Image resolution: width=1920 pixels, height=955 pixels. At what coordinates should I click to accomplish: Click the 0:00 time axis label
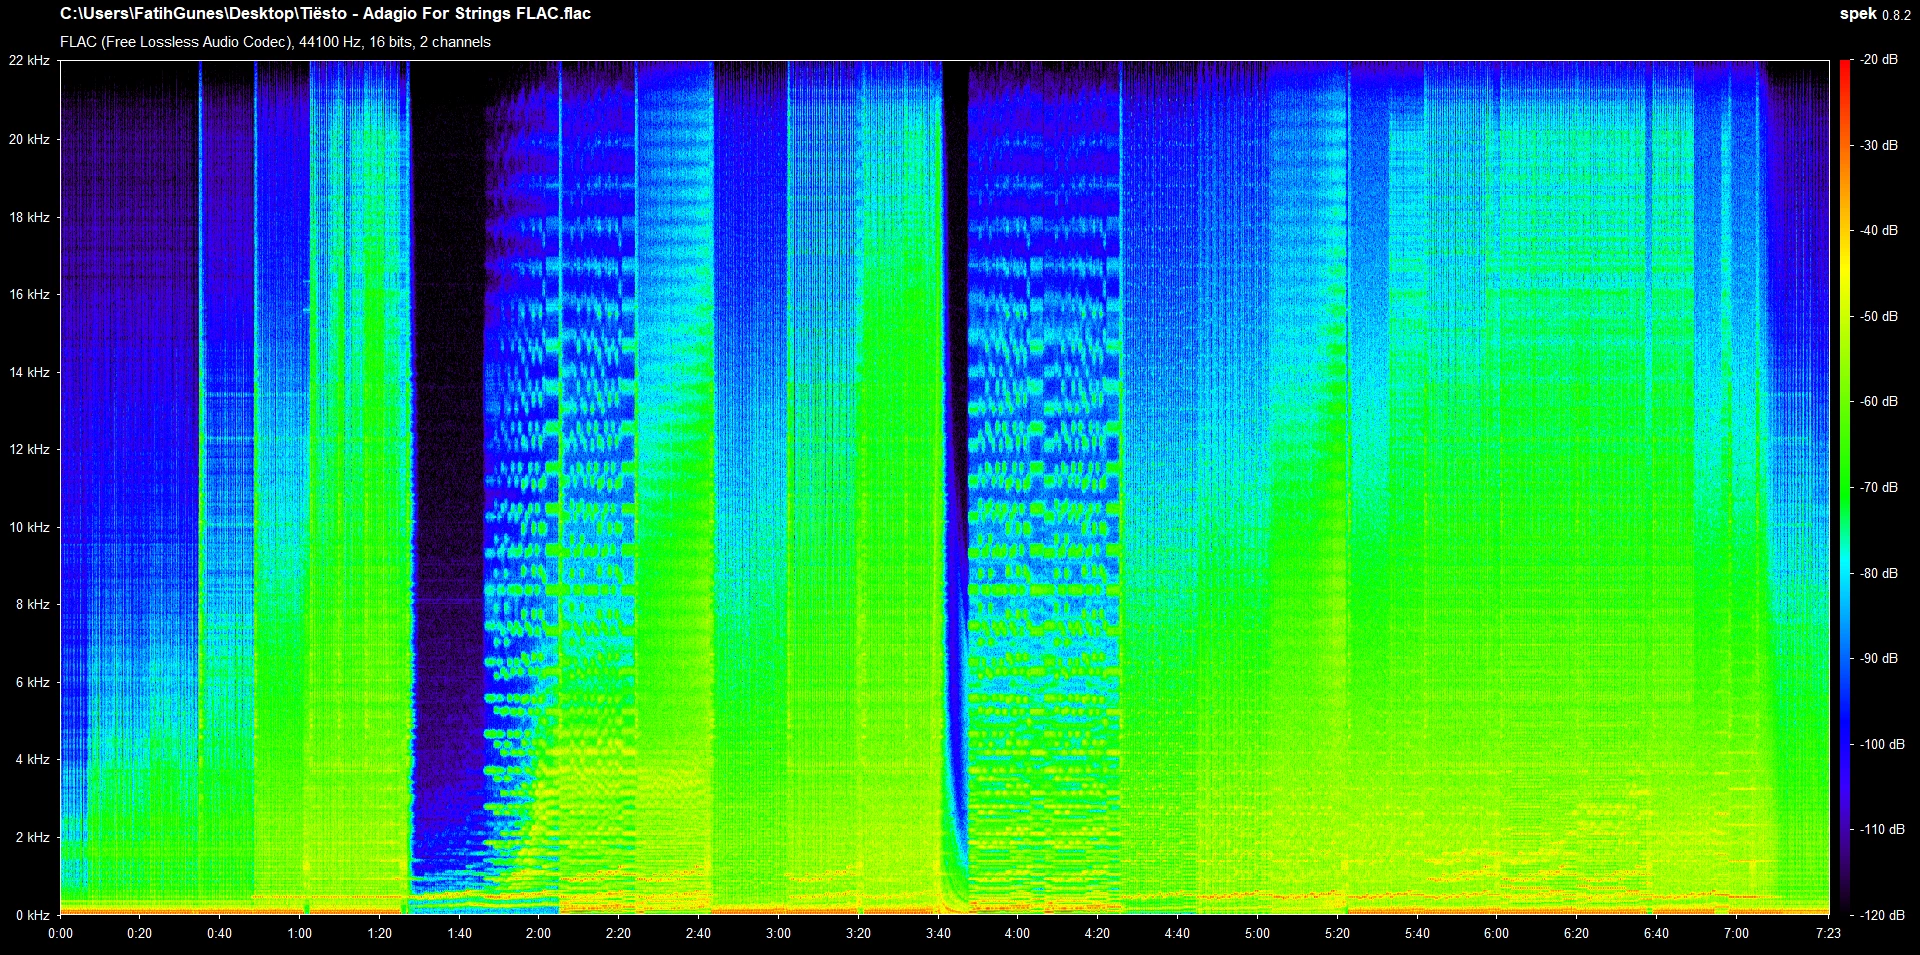pyautogui.click(x=60, y=934)
